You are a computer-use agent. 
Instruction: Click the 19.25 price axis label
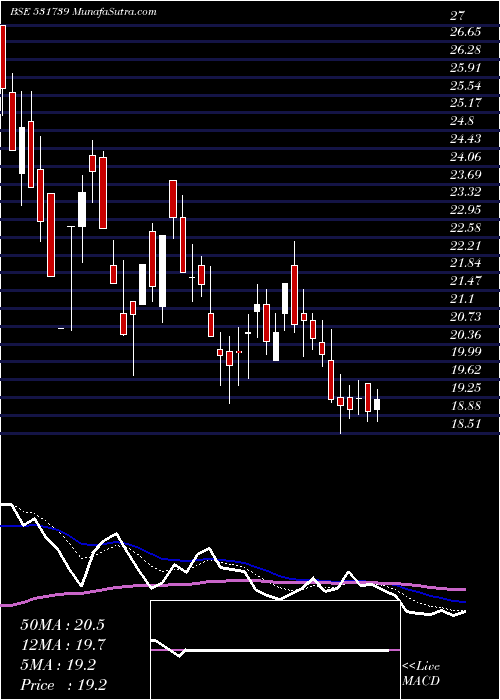pyautogui.click(x=466, y=388)
